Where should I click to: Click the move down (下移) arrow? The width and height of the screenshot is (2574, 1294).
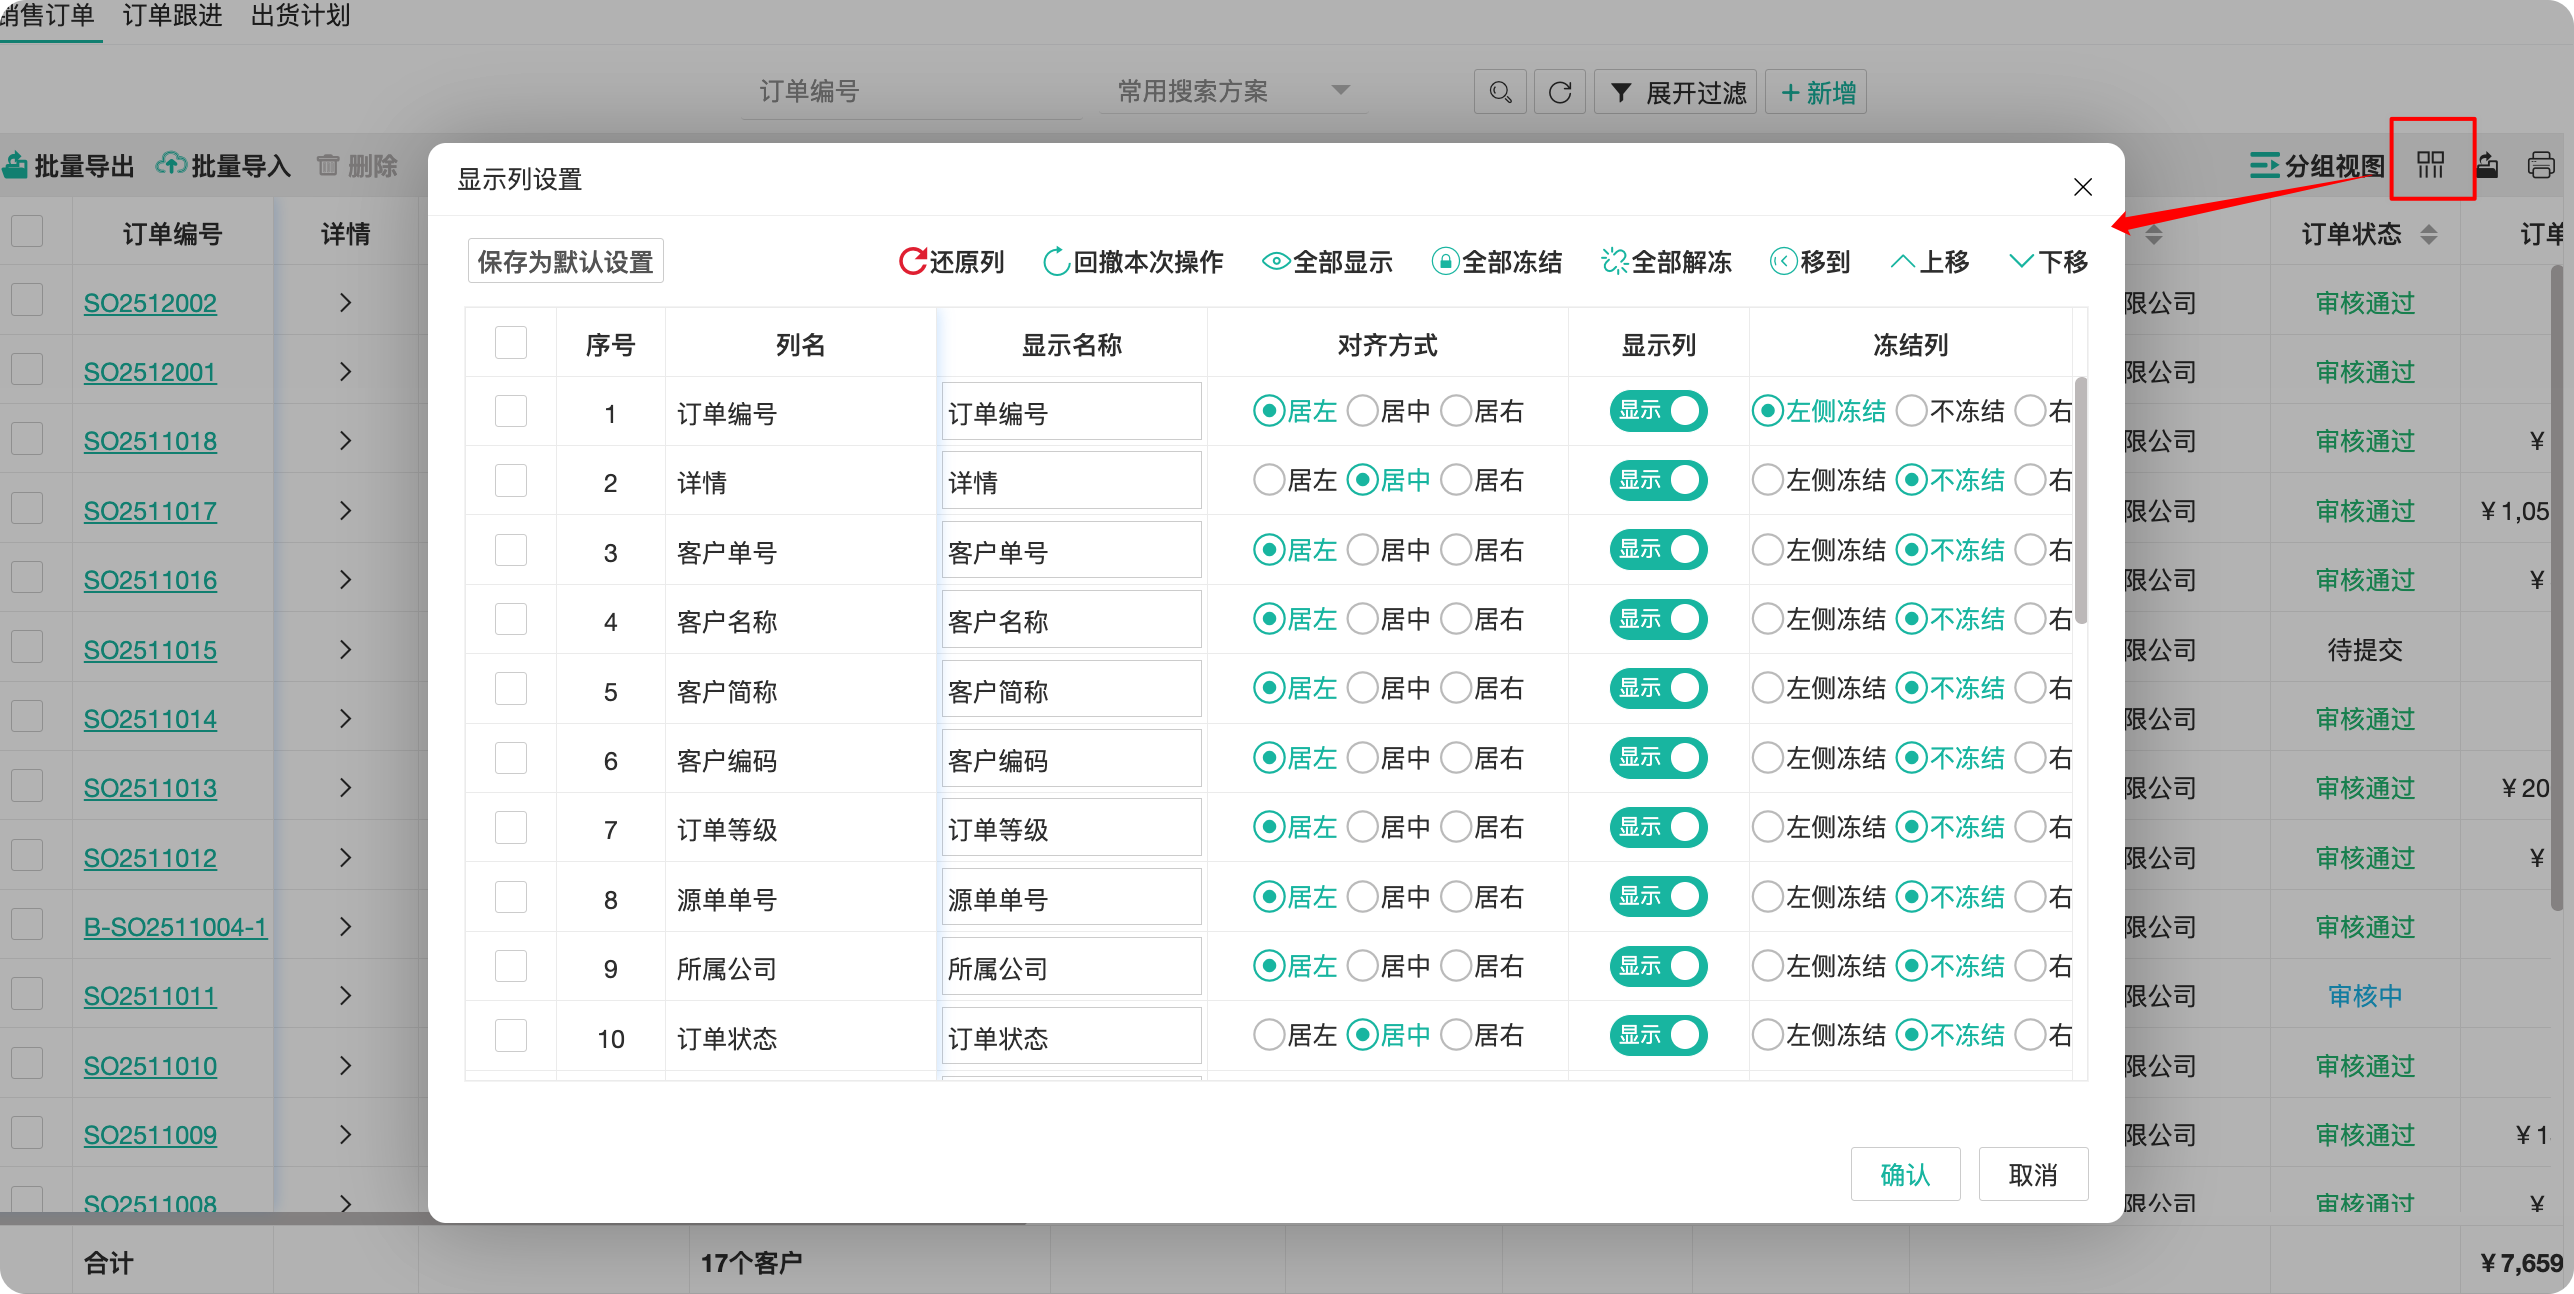(x=2021, y=262)
